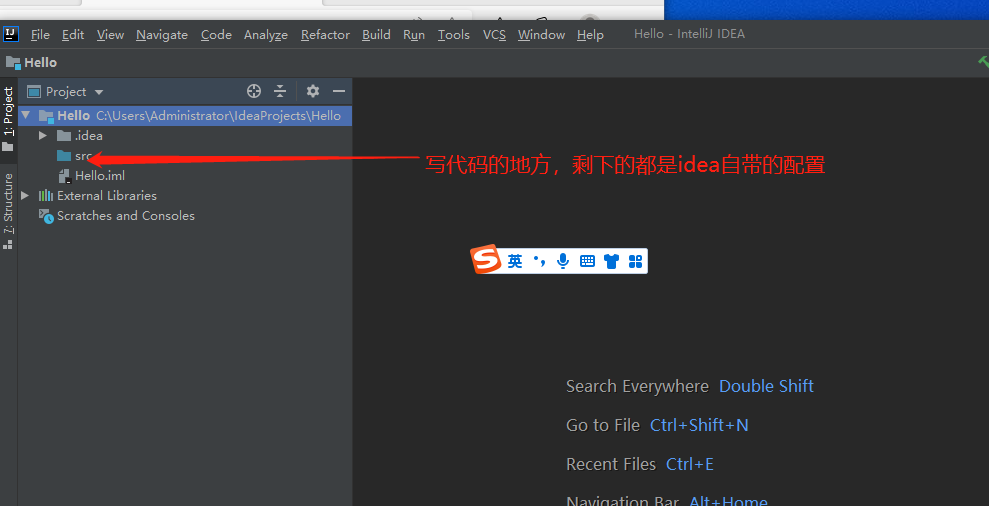Open Project panel gear settings
The width and height of the screenshot is (989, 506).
tap(313, 91)
